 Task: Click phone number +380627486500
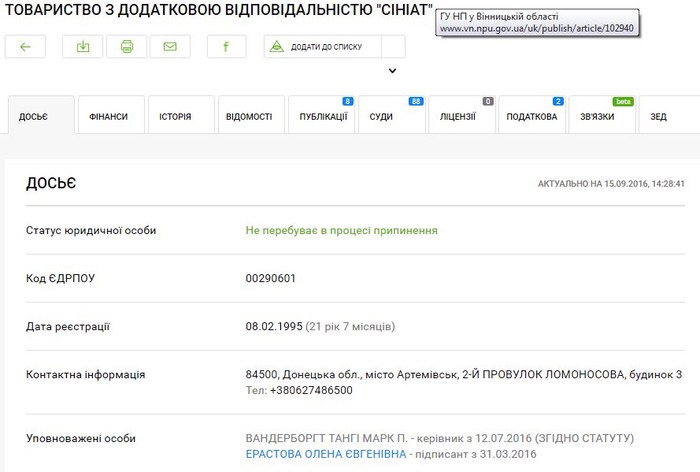(311, 390)
